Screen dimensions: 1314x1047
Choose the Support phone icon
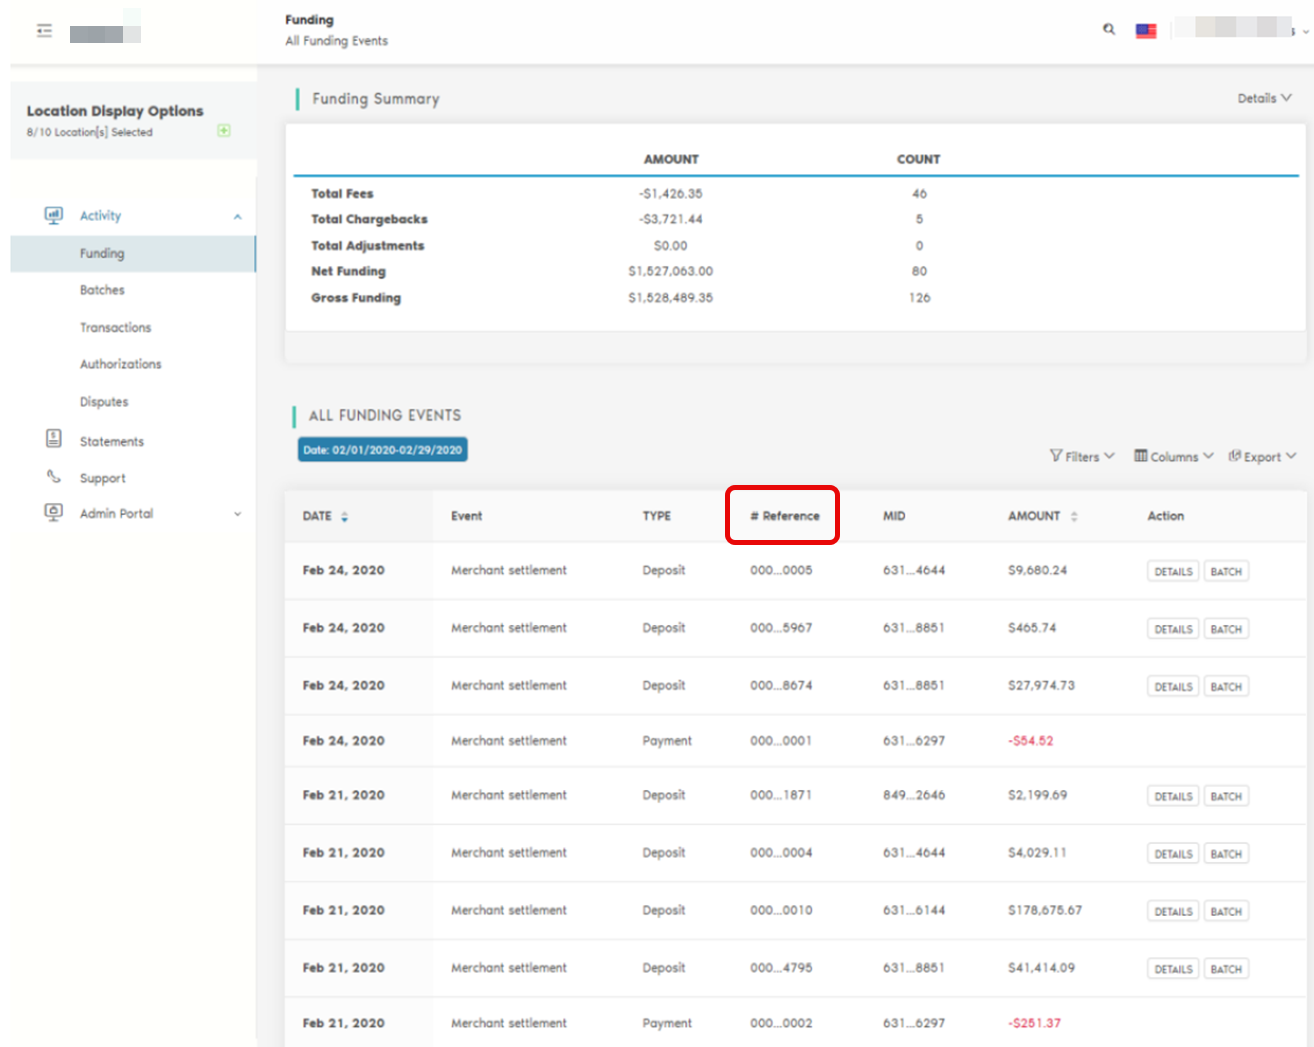point(54,477)
